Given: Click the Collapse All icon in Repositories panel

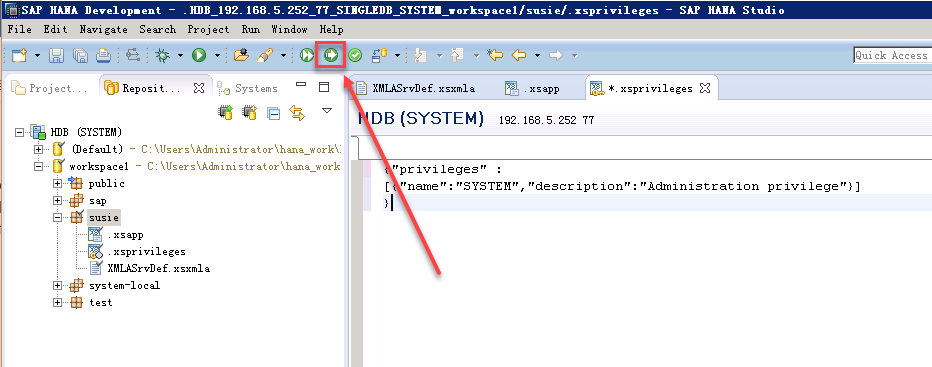Looking at the screenshot, I should [273, 112].
